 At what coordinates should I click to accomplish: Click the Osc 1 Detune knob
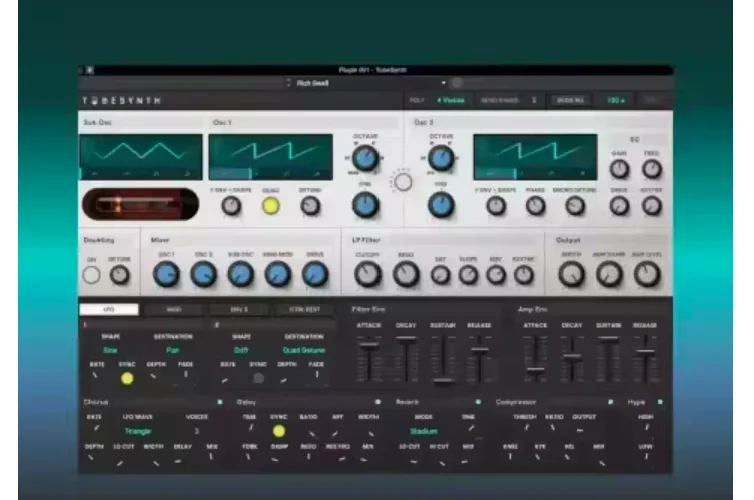tap(310, 206)
